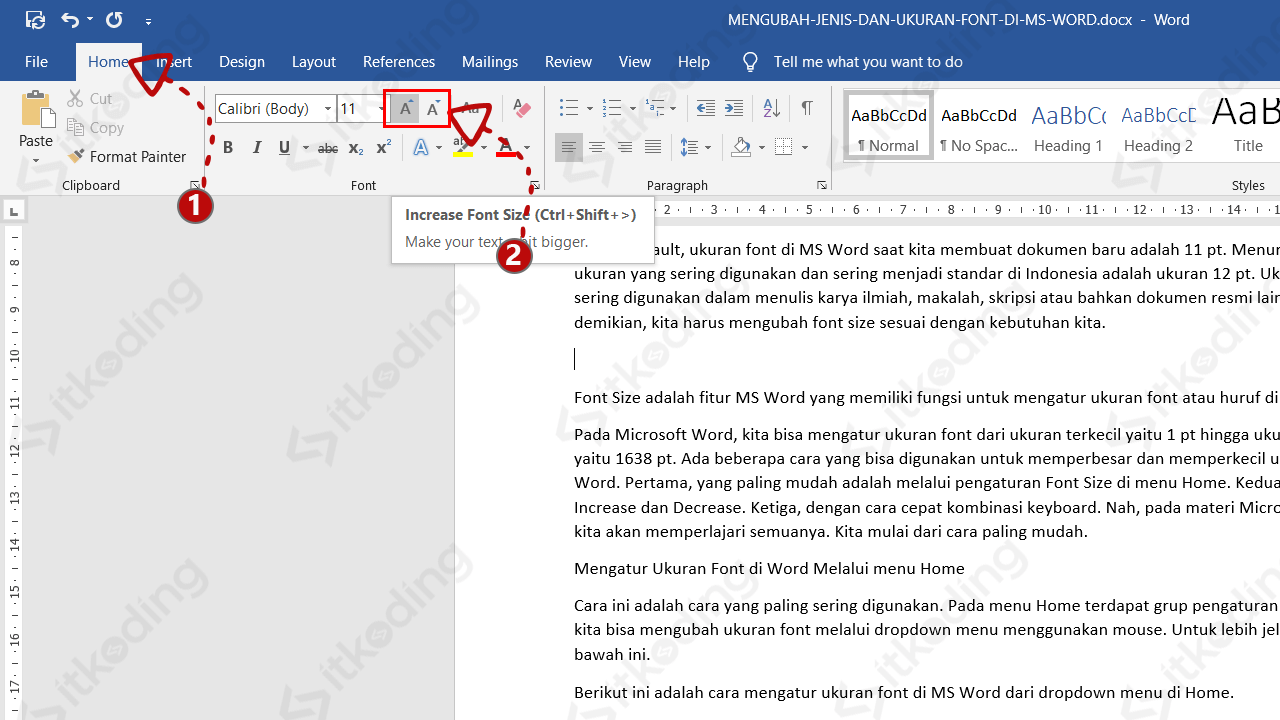Expand the Bullets library dropdown
This screenshot has height=720, width=1280.
pos(589,108)
